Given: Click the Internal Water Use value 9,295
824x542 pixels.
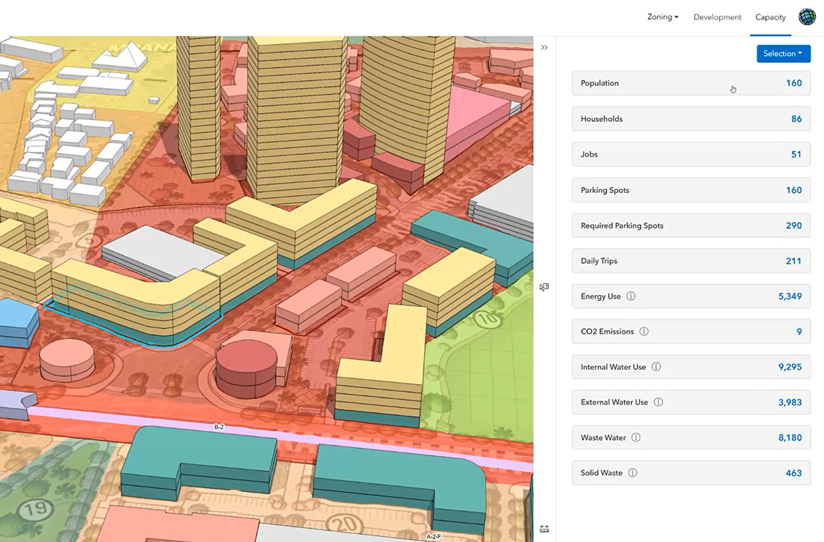Looking at the screenshot, I should click(790, 367).
